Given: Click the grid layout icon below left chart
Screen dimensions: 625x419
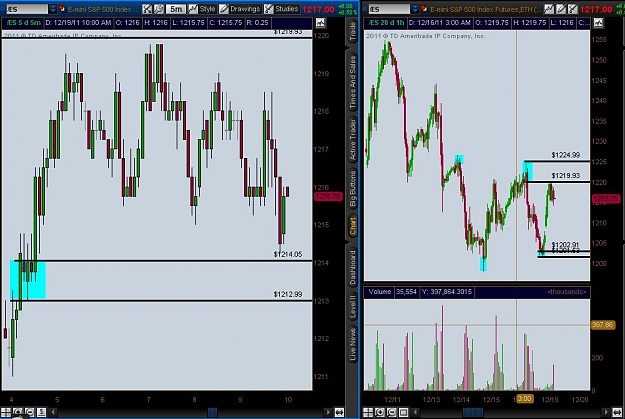Looking at the screenshot, I should [6, 412].
